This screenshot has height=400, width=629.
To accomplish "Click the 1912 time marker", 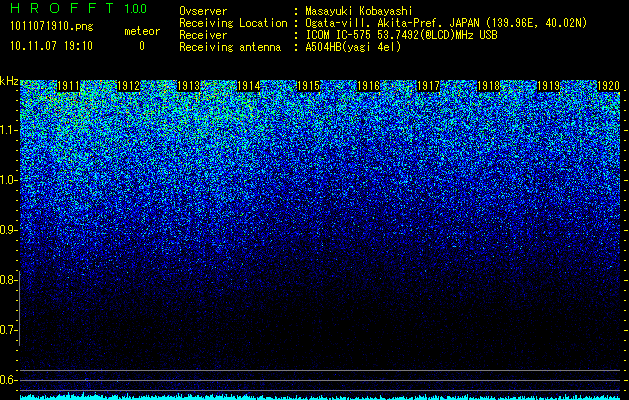I will pos(128,86).
